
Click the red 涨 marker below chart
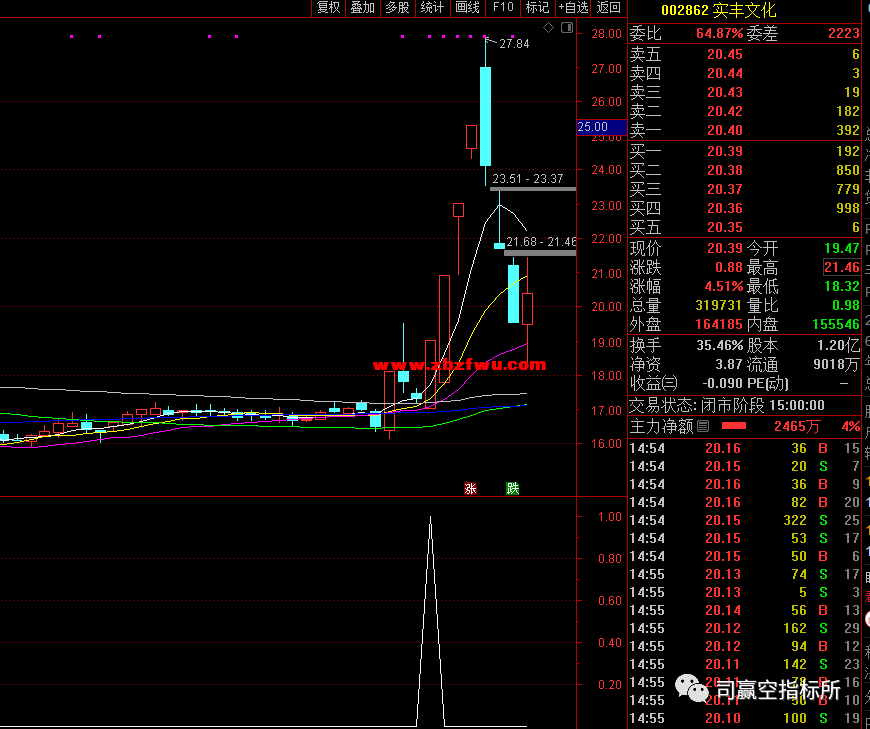471,488
